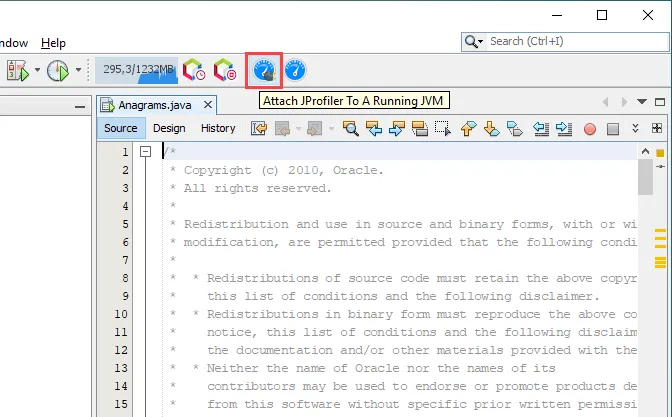672x417 pixels.
Task: Click the memory usage 295,3/1232MB indicator
Action: [x=136, y=70]
